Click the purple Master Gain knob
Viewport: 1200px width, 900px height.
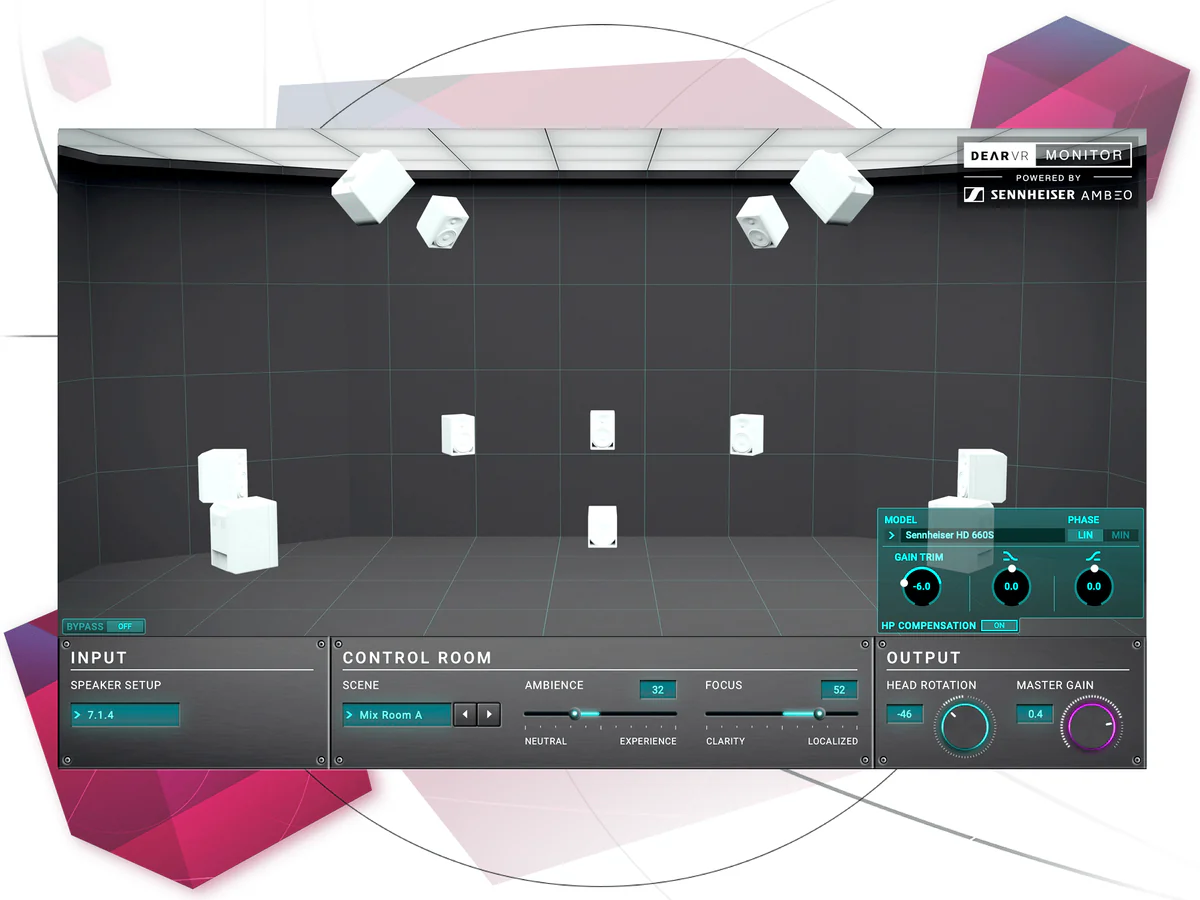click(1091, 726)
